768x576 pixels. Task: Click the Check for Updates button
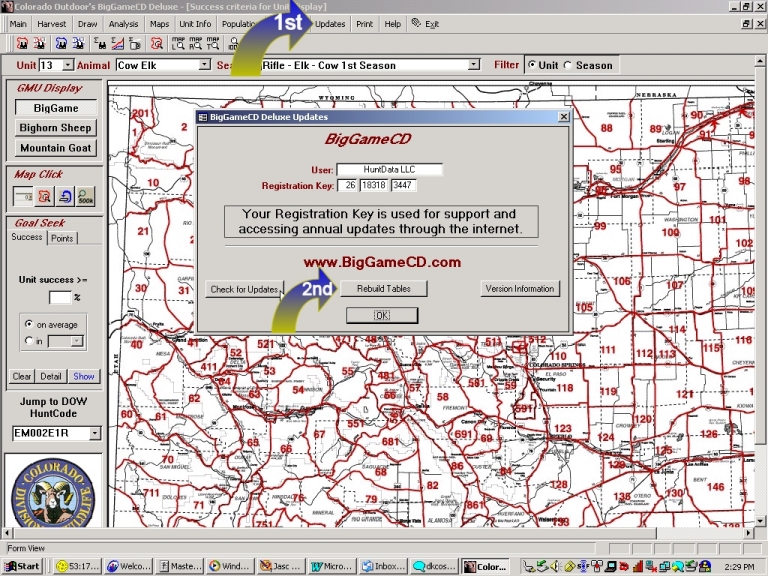[244, 289]
